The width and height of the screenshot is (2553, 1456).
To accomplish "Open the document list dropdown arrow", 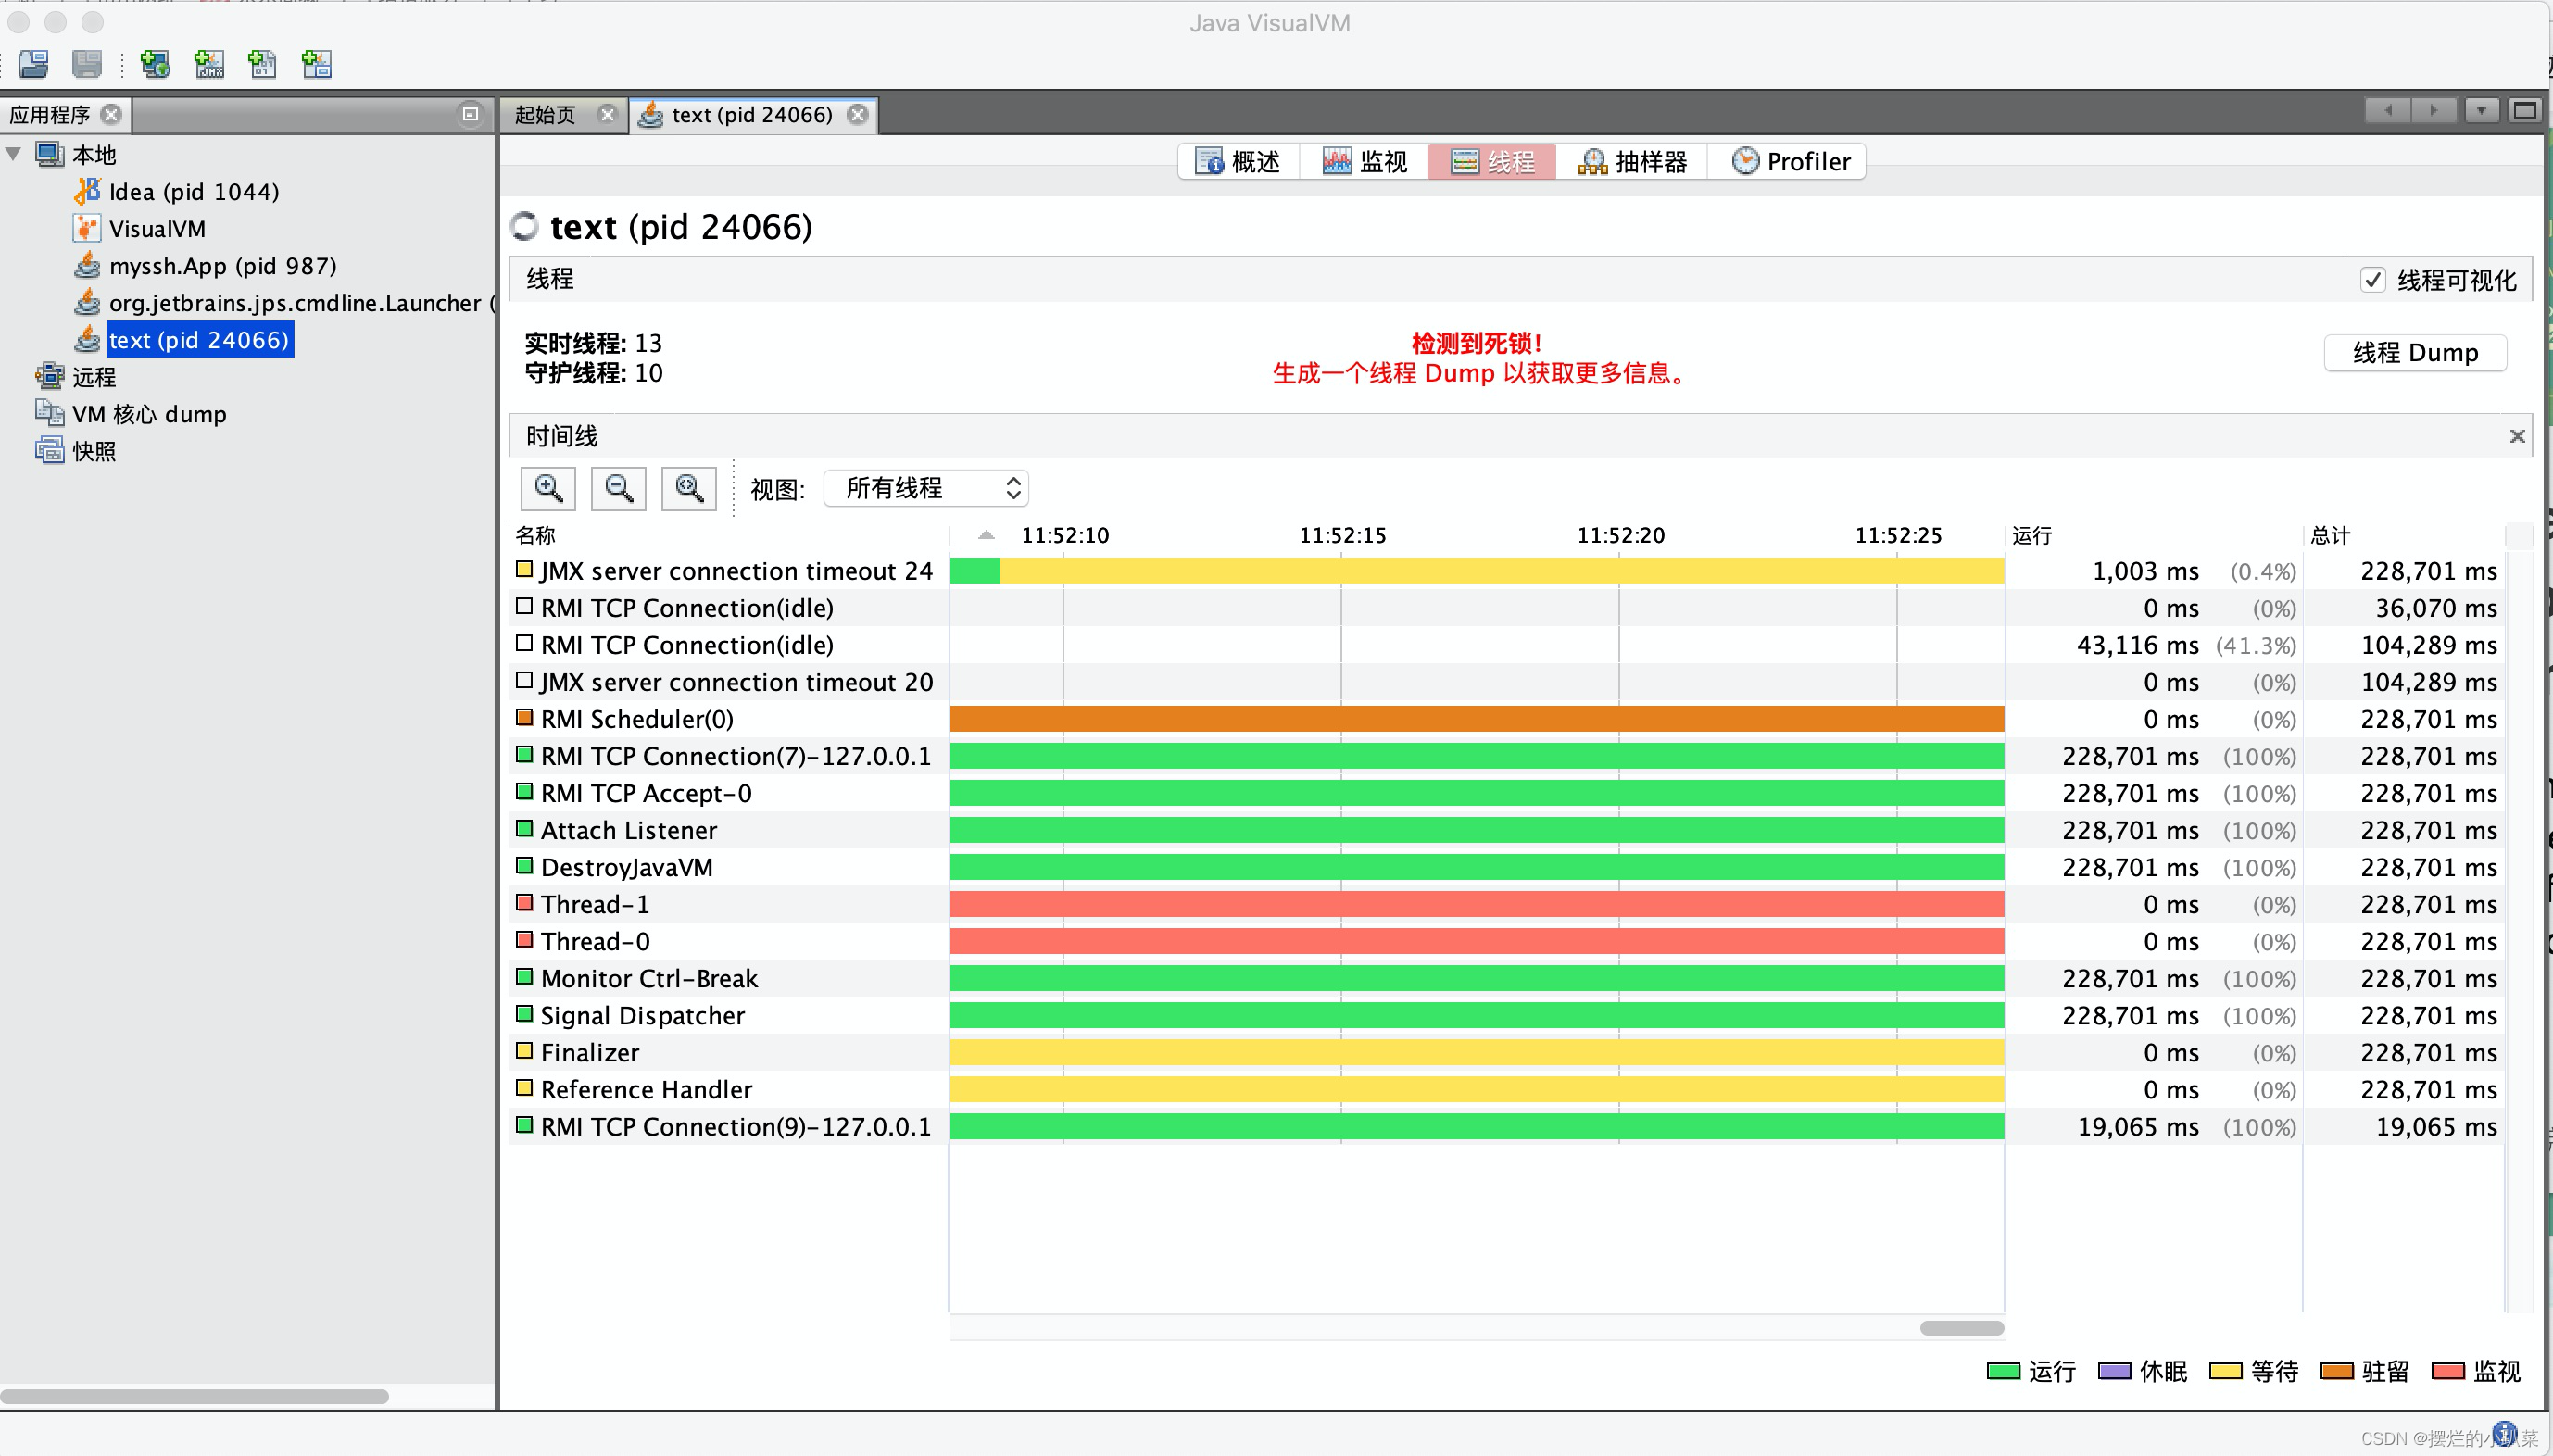I will click(x=2482, y=110).
